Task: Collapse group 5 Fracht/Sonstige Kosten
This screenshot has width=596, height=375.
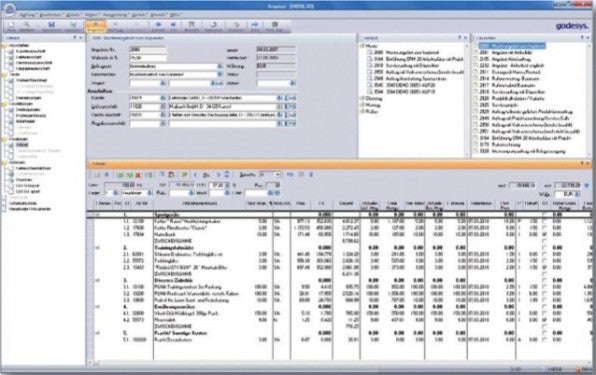Action: click(98, 333)
